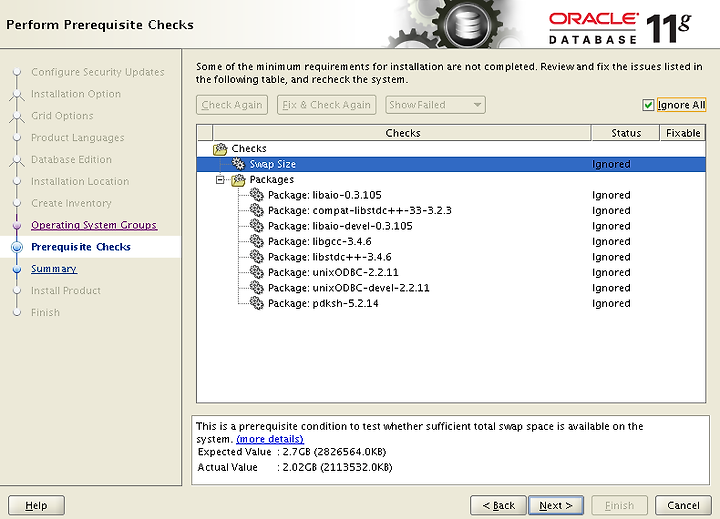The image size is (720, 519).
Task: Collapse the Packages tree node
Action: click(x=220, y=180)
